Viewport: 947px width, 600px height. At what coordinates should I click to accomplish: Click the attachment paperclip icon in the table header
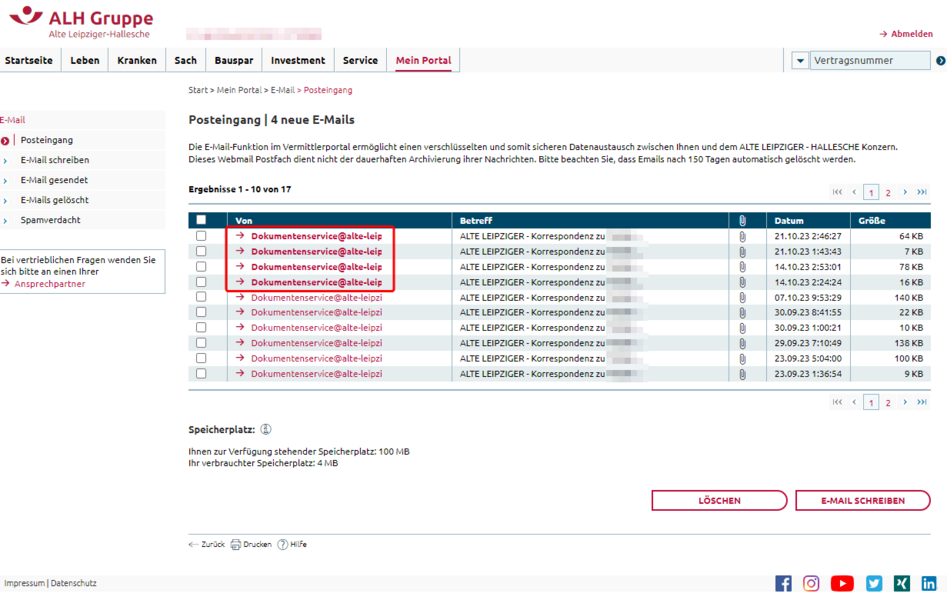click(742, 221)
